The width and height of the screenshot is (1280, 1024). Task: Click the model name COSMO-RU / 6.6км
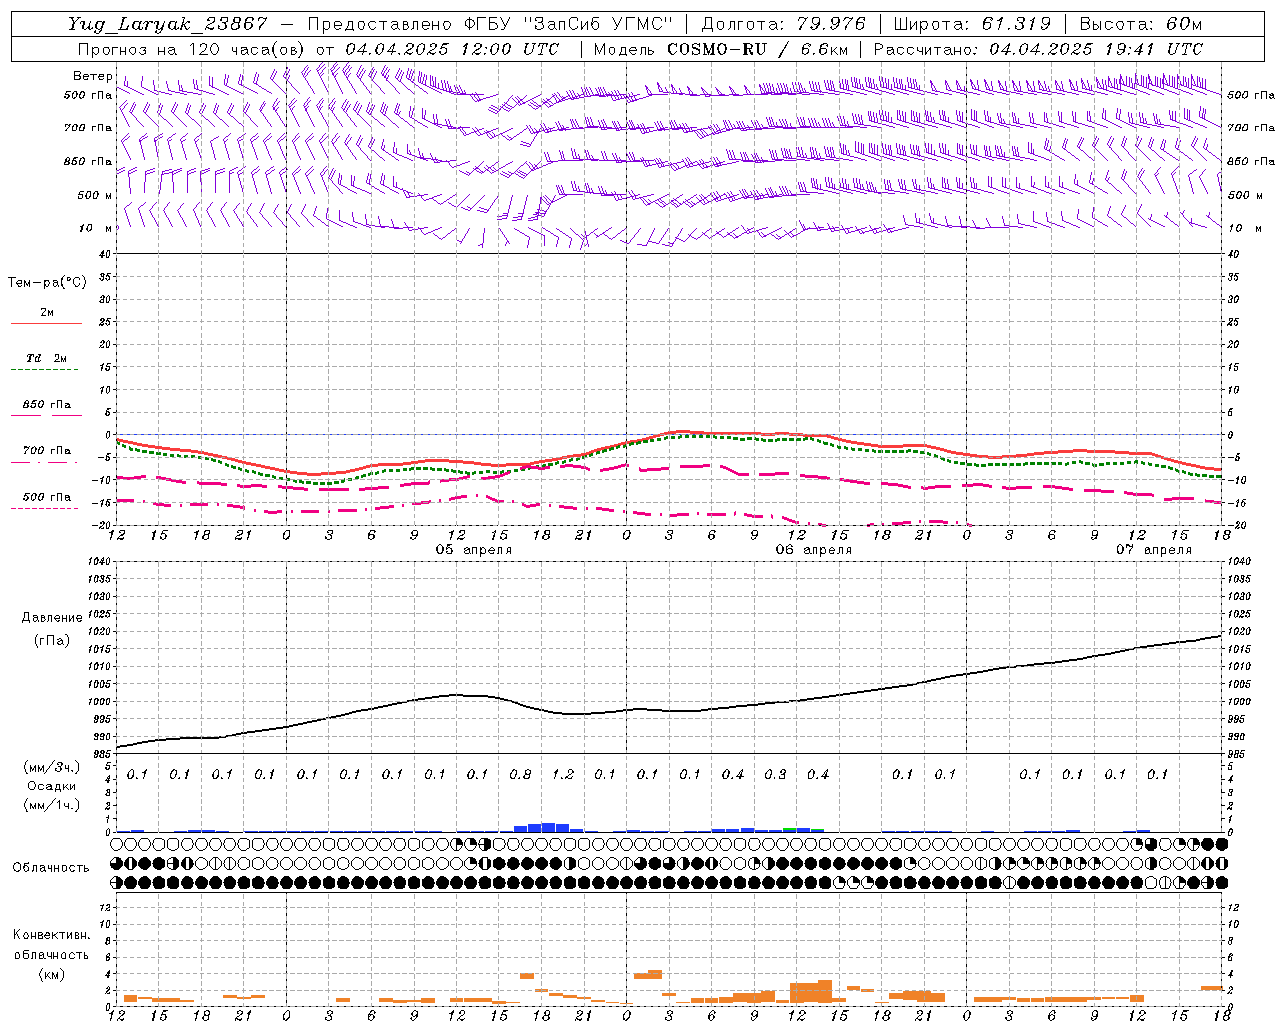[757, 49]
